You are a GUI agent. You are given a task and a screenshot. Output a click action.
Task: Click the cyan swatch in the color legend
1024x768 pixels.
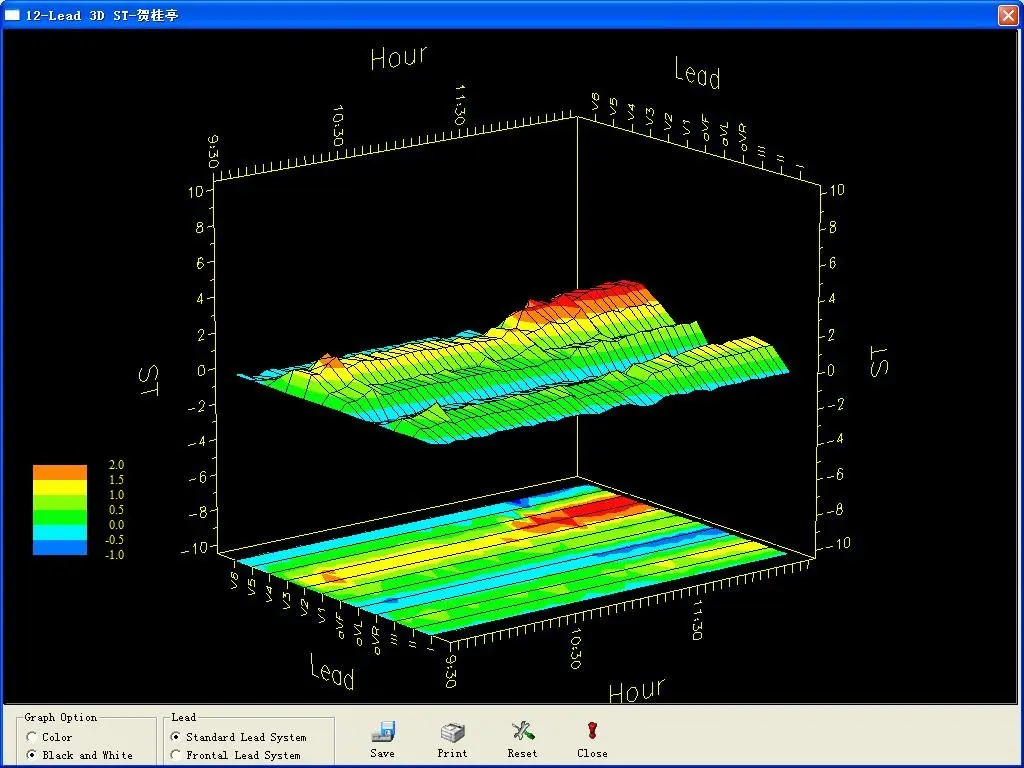pos(60,533)
